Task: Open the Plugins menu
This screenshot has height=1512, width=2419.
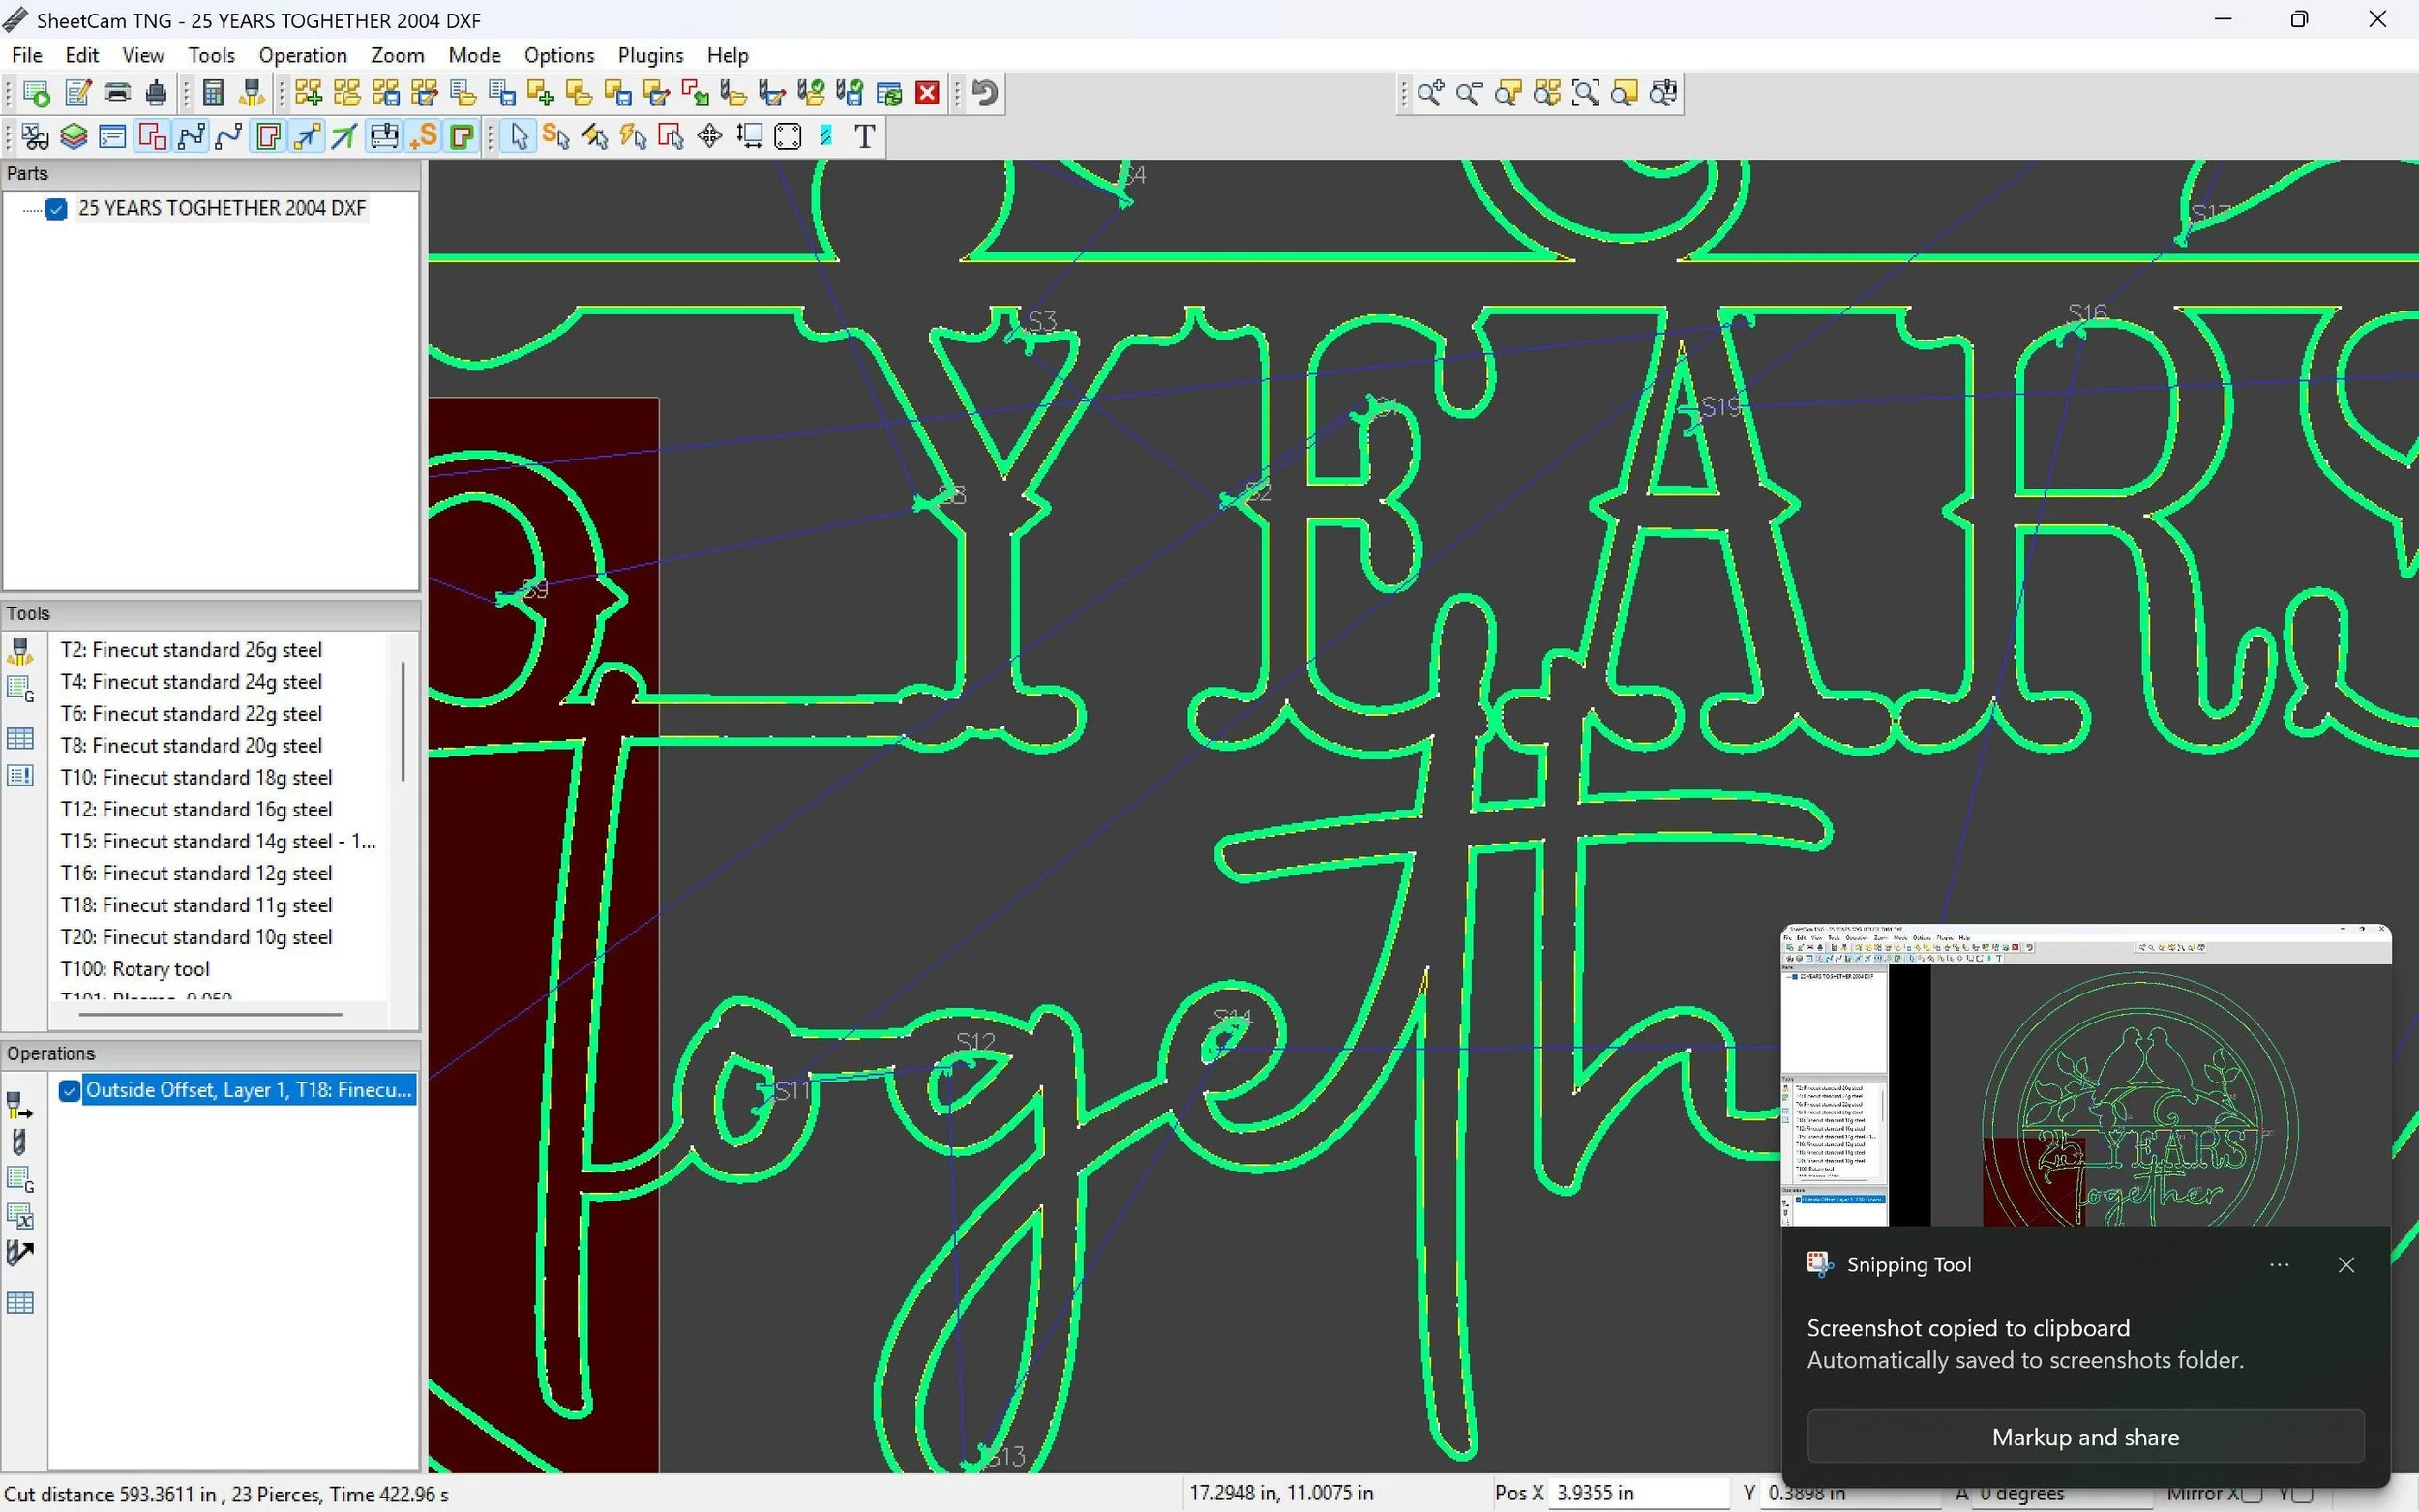Action: point(650,55)
